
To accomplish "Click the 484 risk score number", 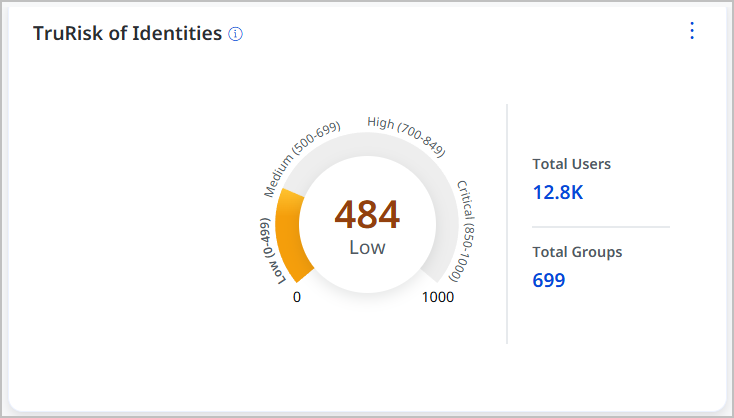I will click(367, 215).
